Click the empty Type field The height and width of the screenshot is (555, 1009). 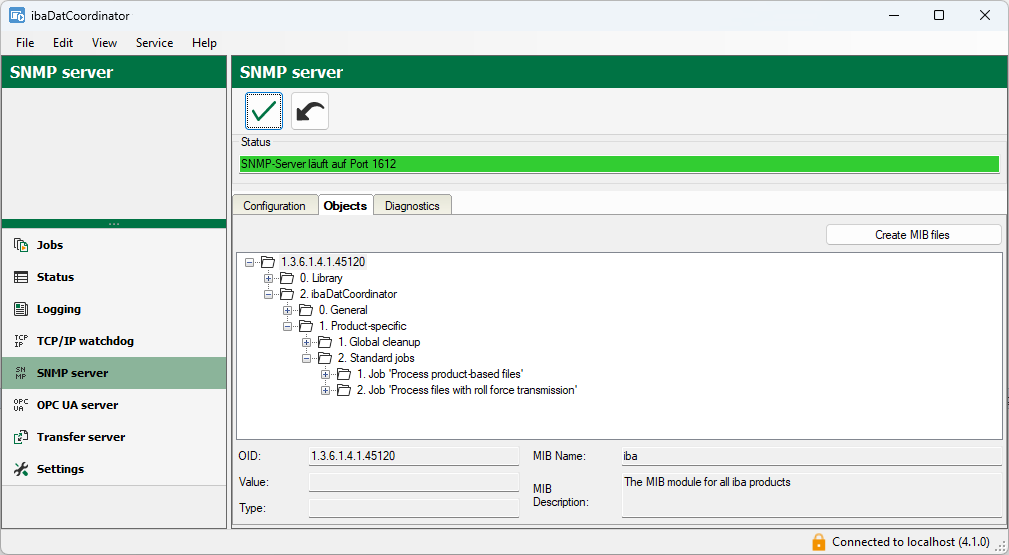coord(414,508)
